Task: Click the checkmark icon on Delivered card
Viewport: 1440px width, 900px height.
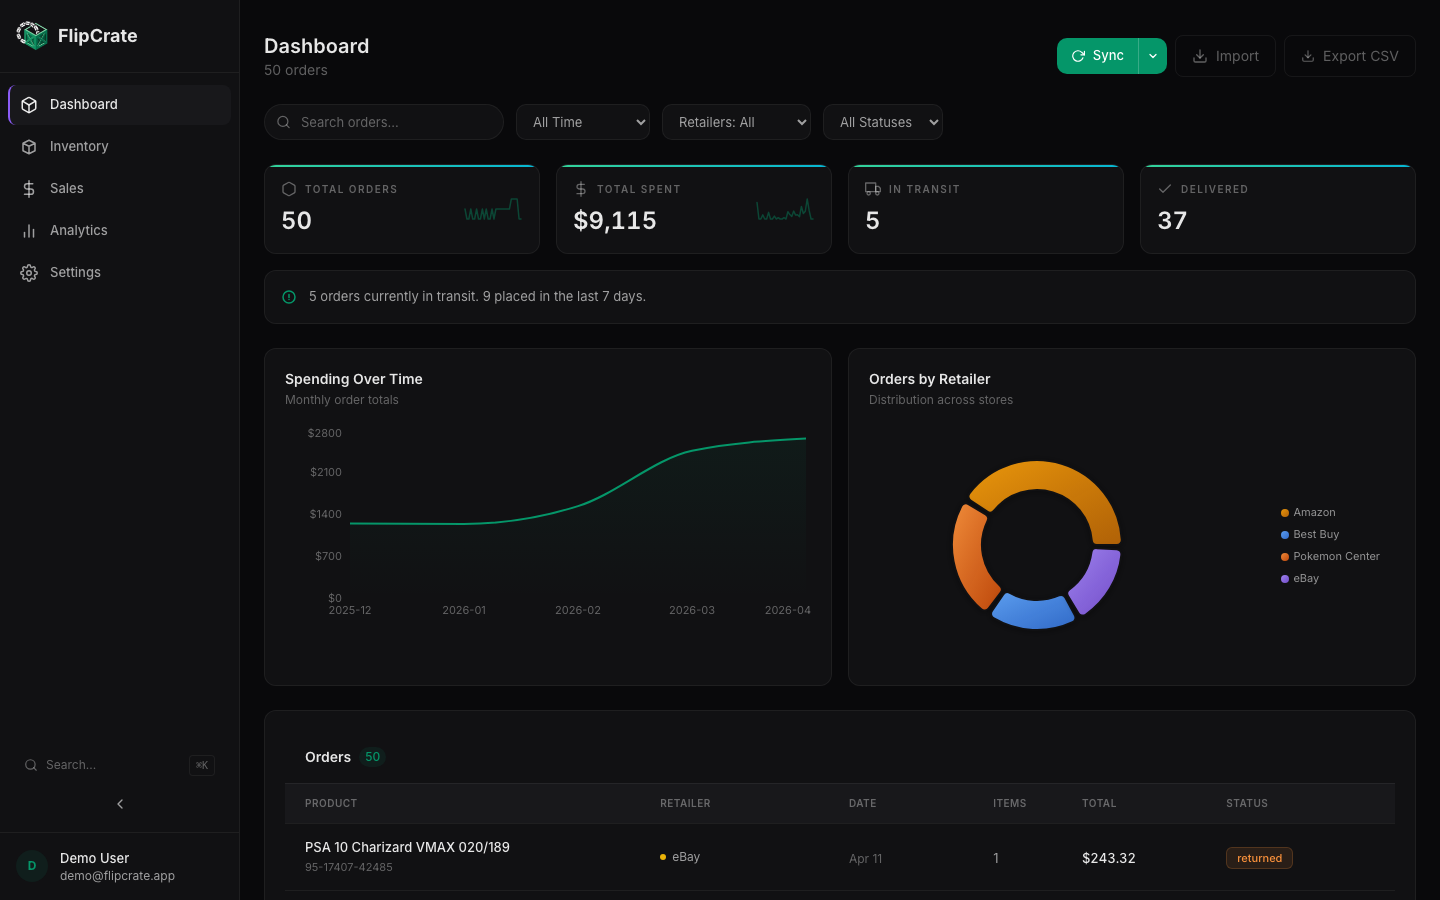Action: click(1165, 188)
